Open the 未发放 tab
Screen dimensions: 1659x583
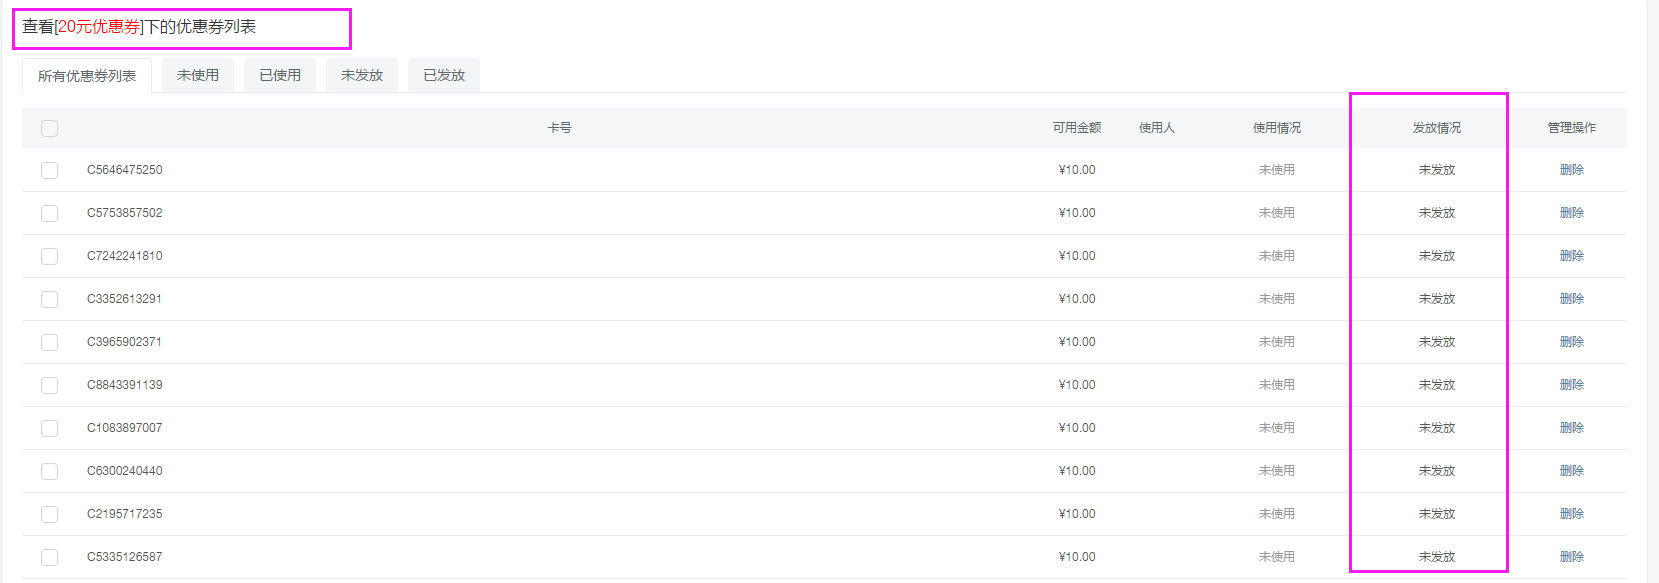click(x=362, y=75)
